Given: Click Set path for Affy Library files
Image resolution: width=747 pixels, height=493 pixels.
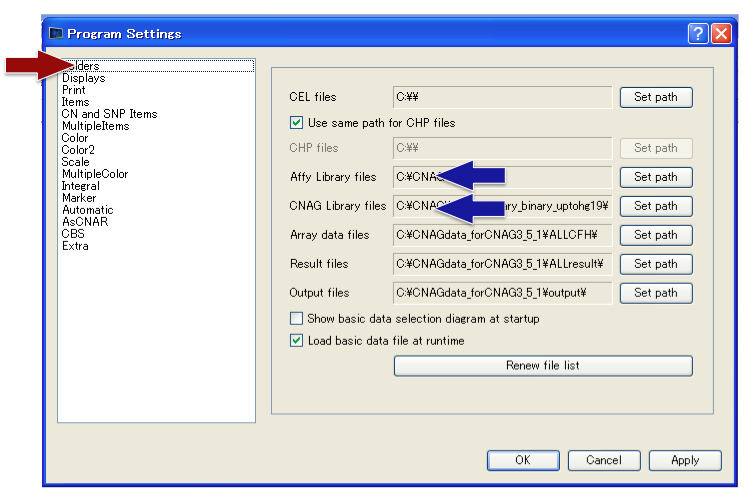Looking at the screenshot, I should click(x=656, y=177).
